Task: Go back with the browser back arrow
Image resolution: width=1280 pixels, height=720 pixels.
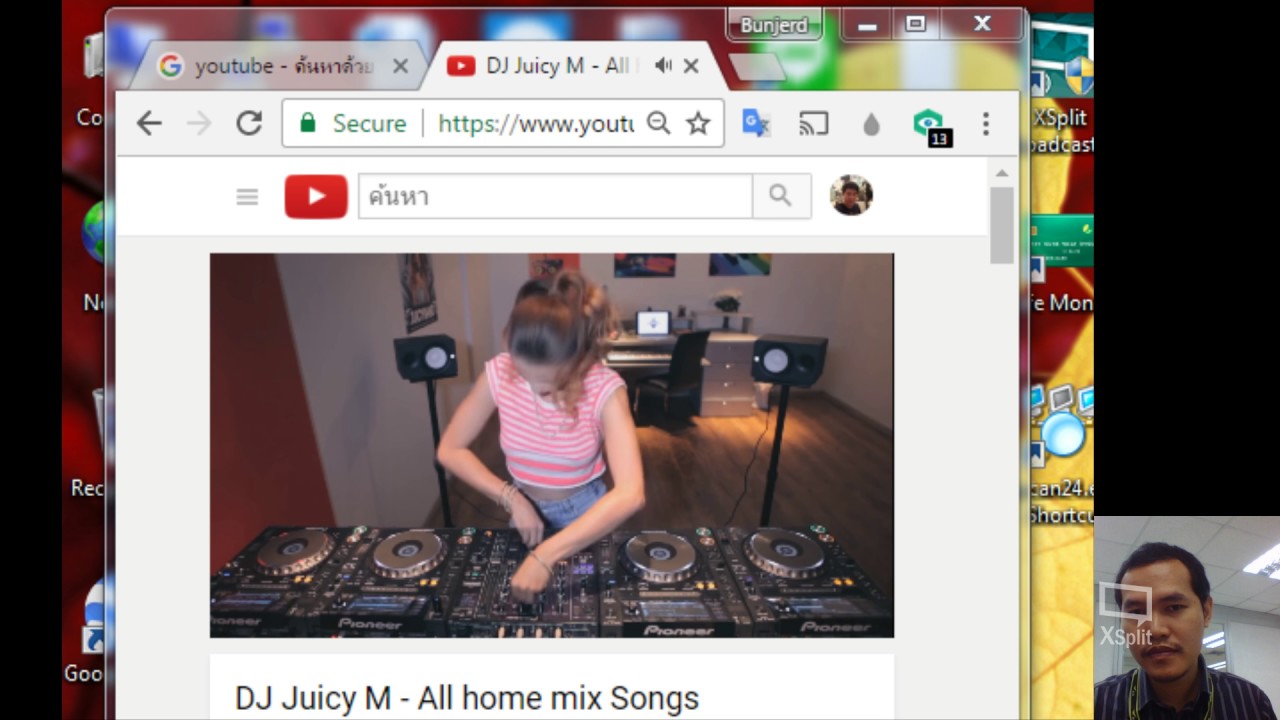Action: [x=149, y=123]
